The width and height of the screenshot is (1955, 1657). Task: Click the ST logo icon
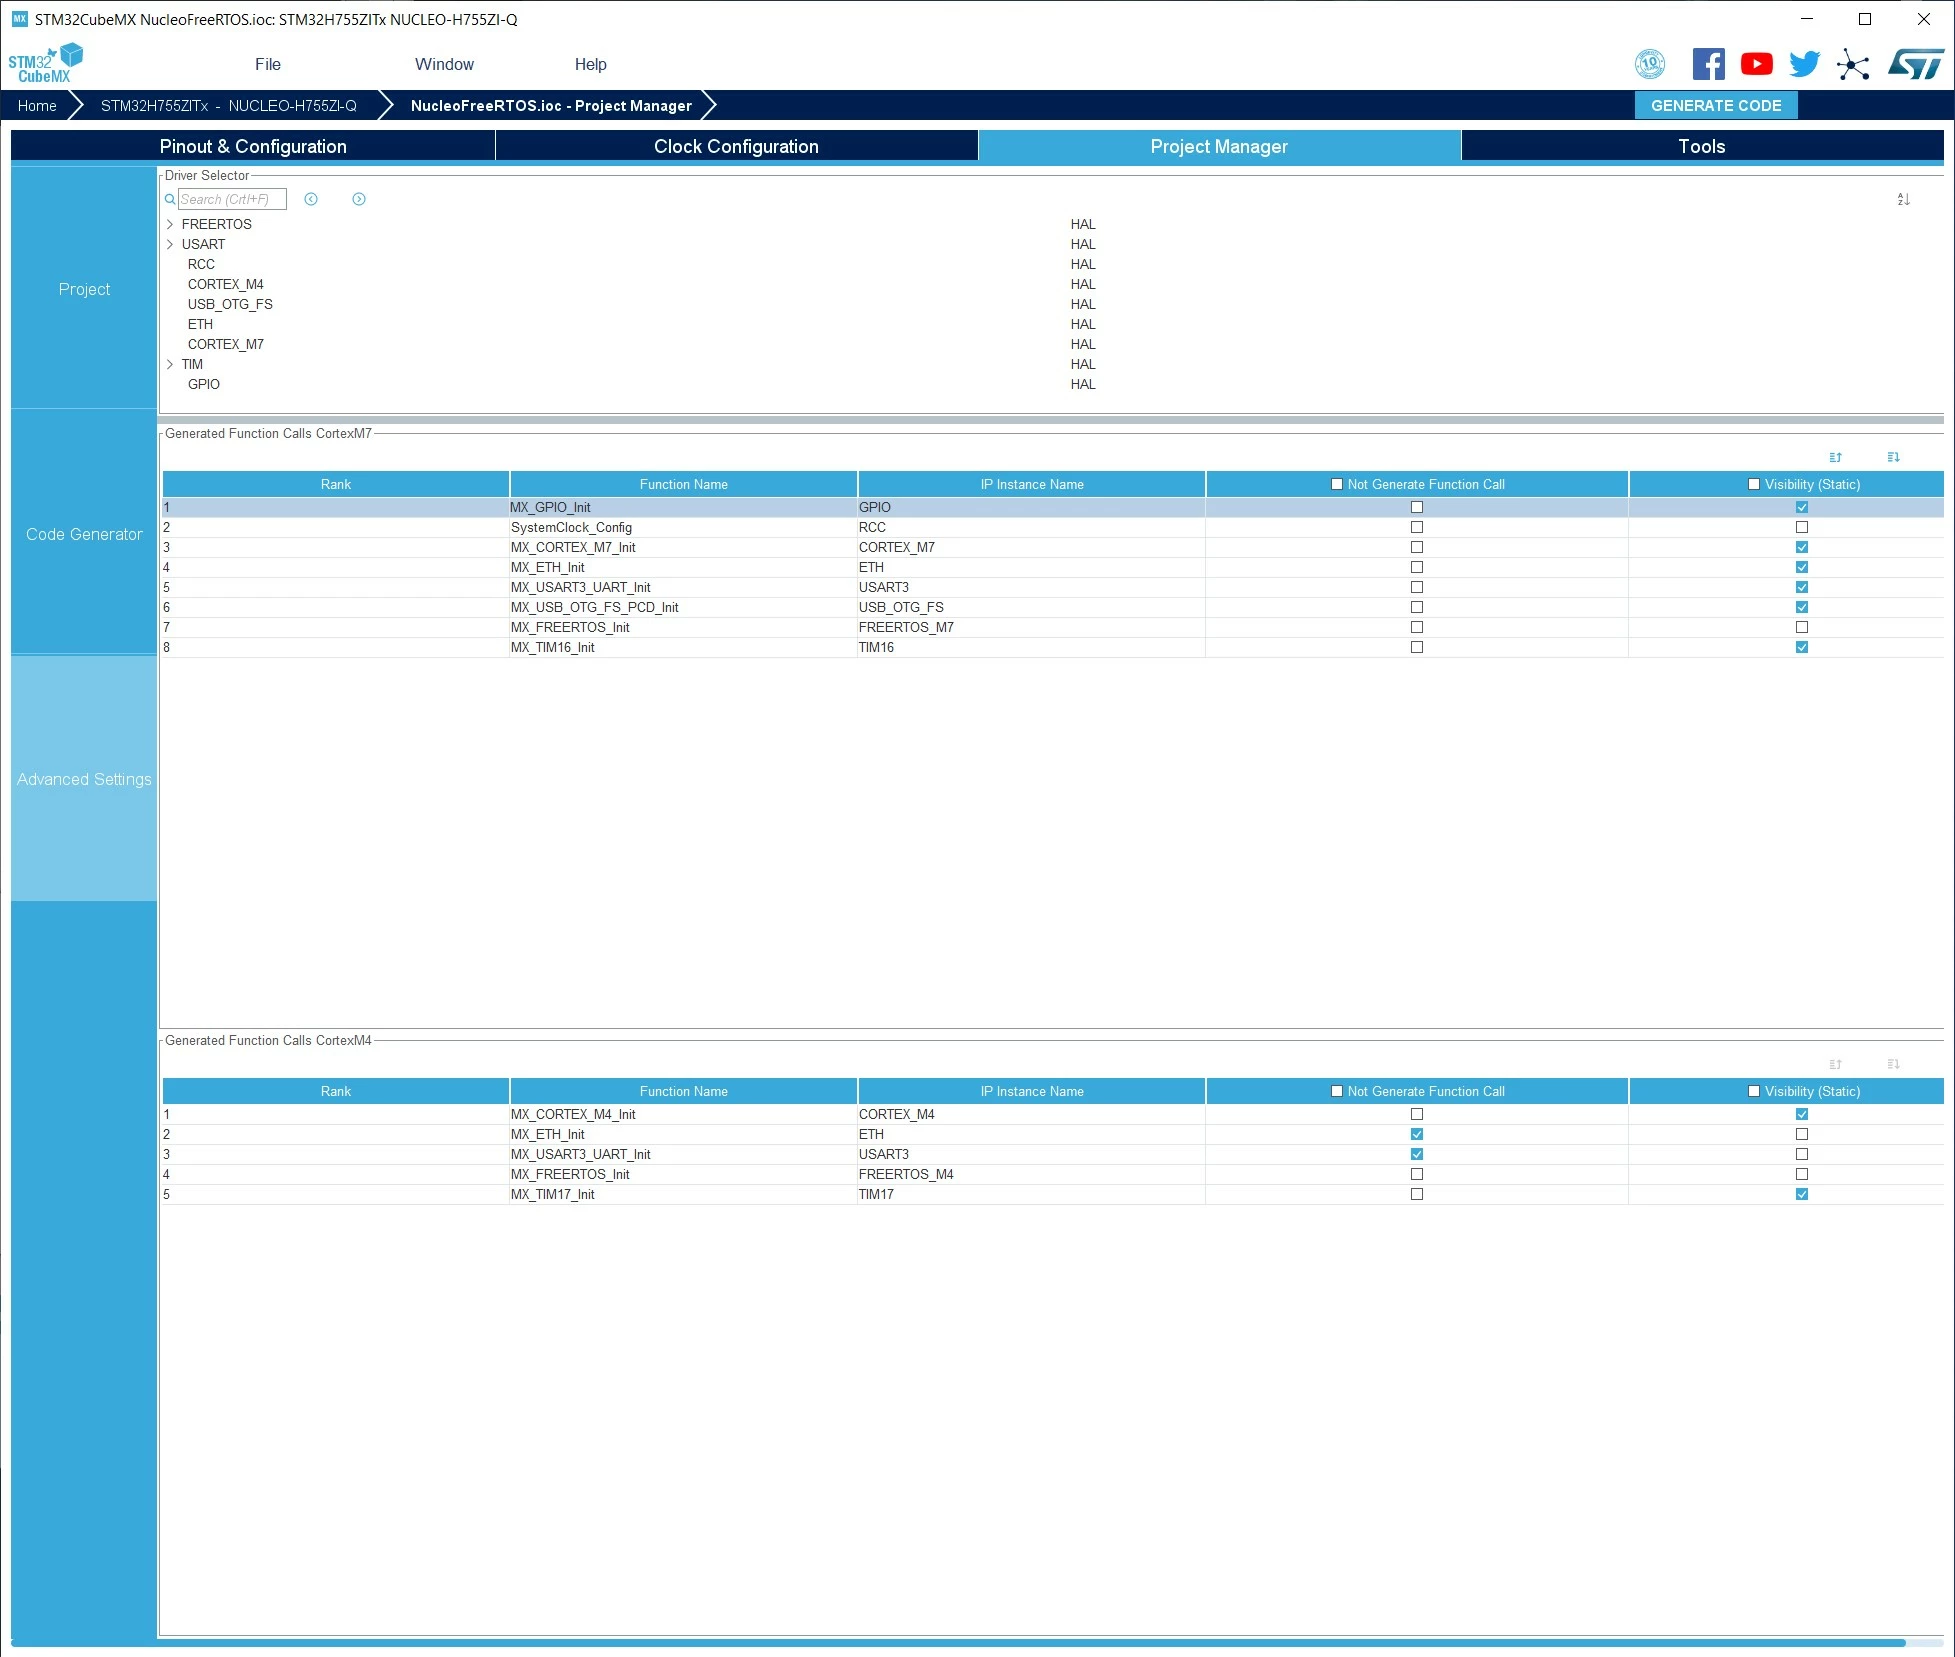(x=1916, y=64)
